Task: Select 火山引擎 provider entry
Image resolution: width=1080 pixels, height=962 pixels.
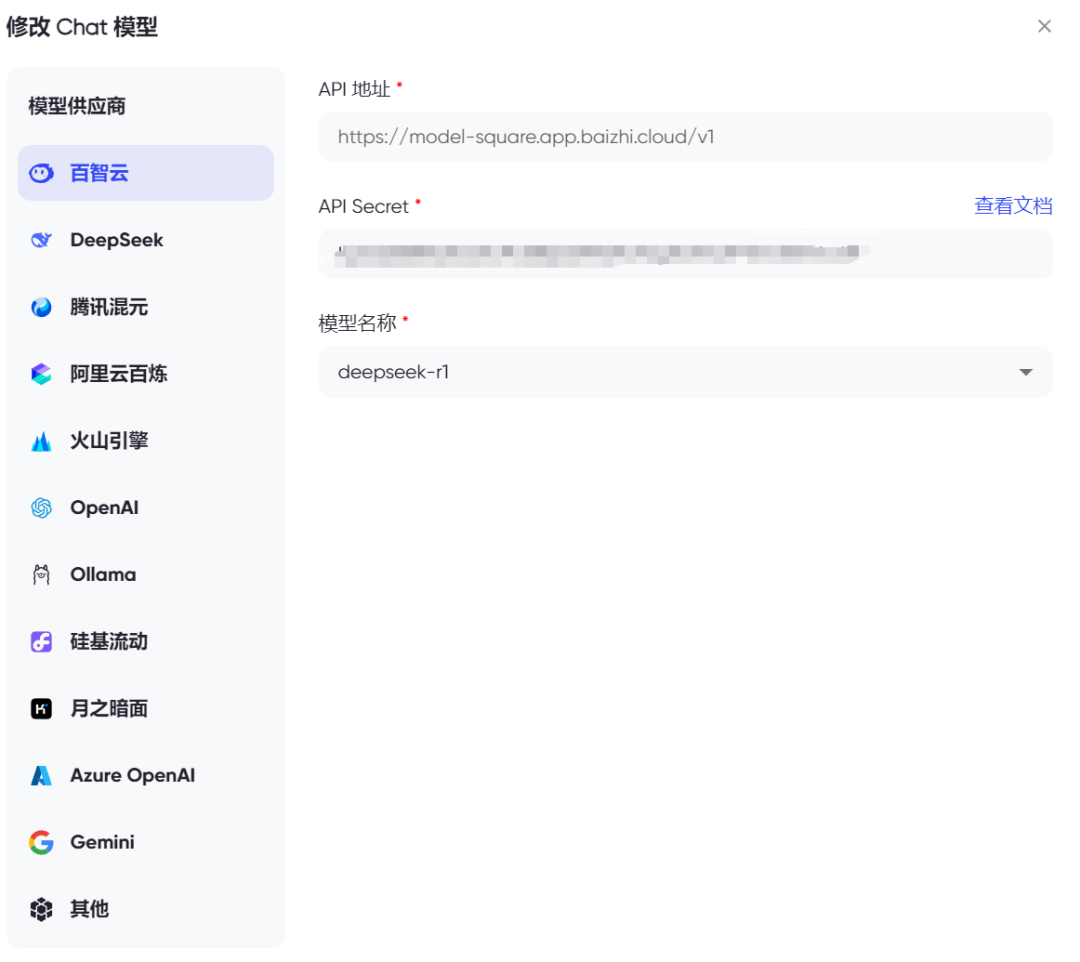Action: click(x=109, y=441)
